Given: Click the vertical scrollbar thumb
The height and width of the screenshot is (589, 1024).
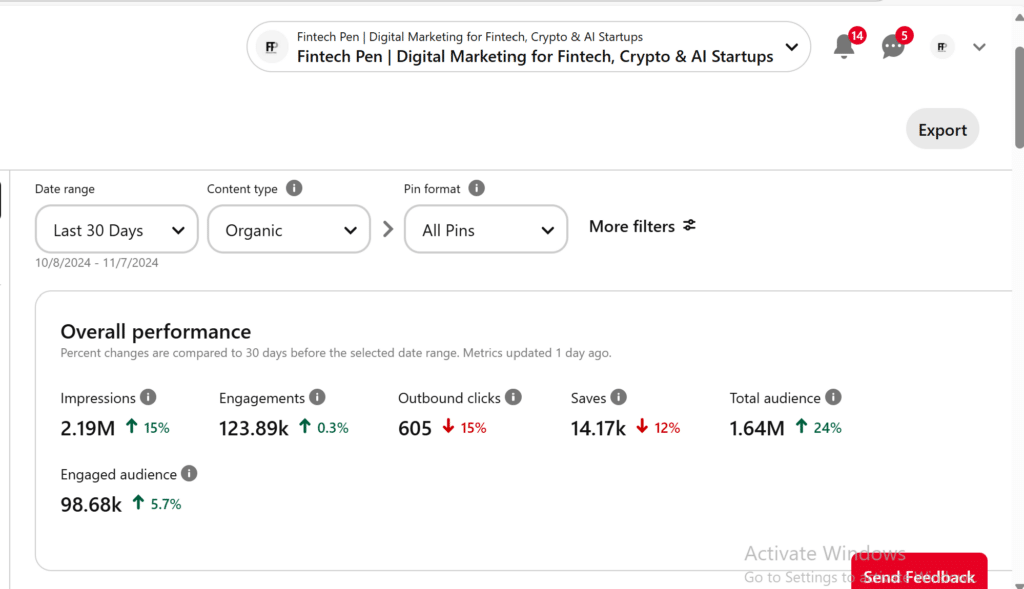Looking at the screenshot, I should 1019,98.
